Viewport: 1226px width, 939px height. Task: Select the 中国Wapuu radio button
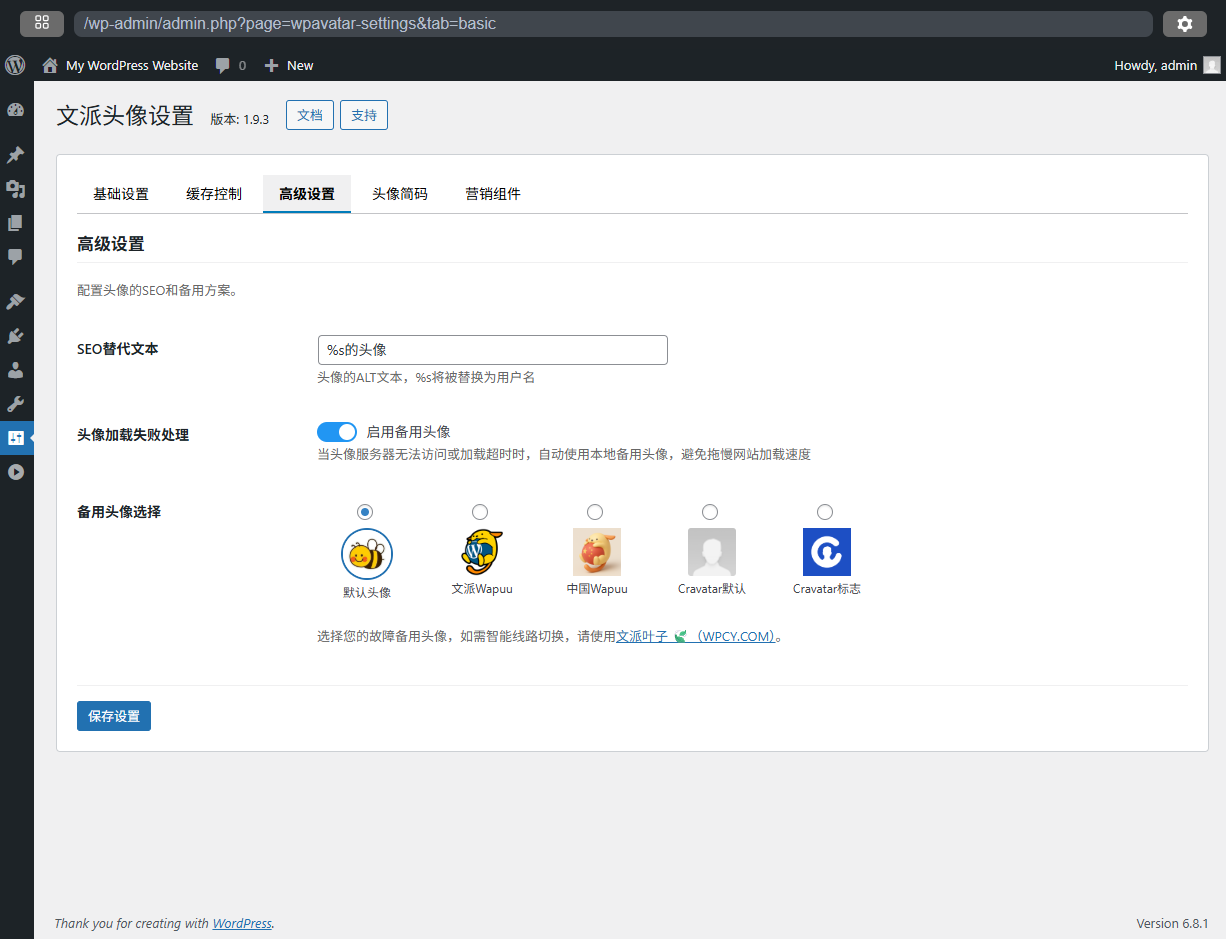[x=595, y=512]
